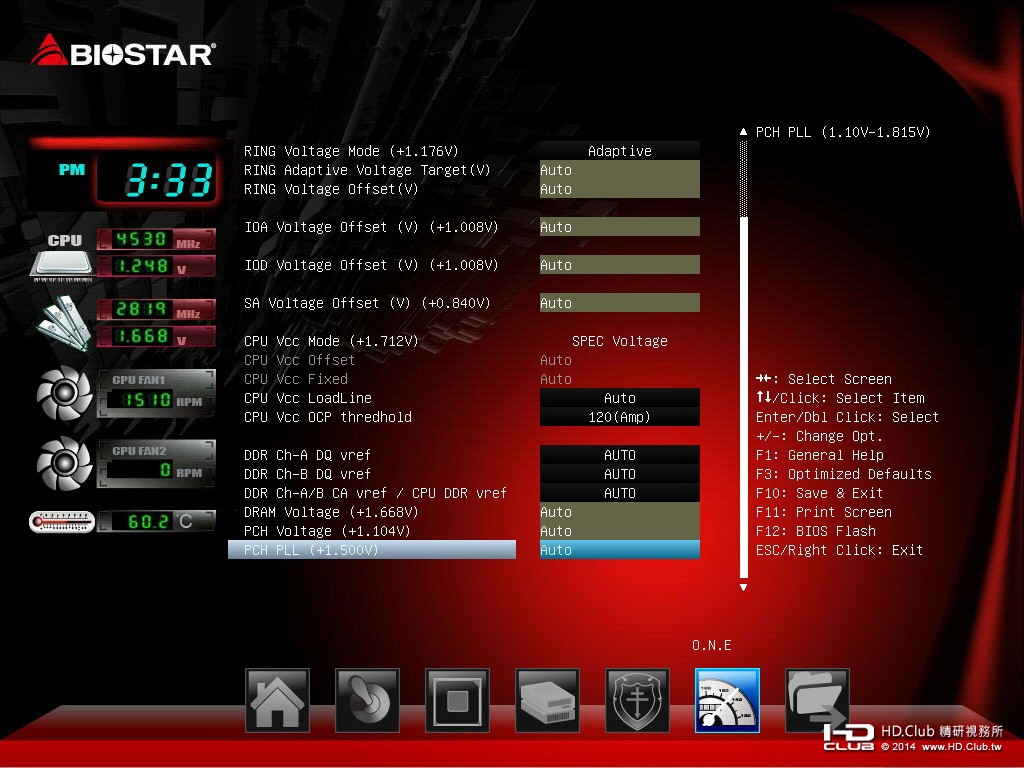Open CPU Vcc OCP thredhold 120(Amp) dropdown
The image size is (1024, 768).
(620, 417)
